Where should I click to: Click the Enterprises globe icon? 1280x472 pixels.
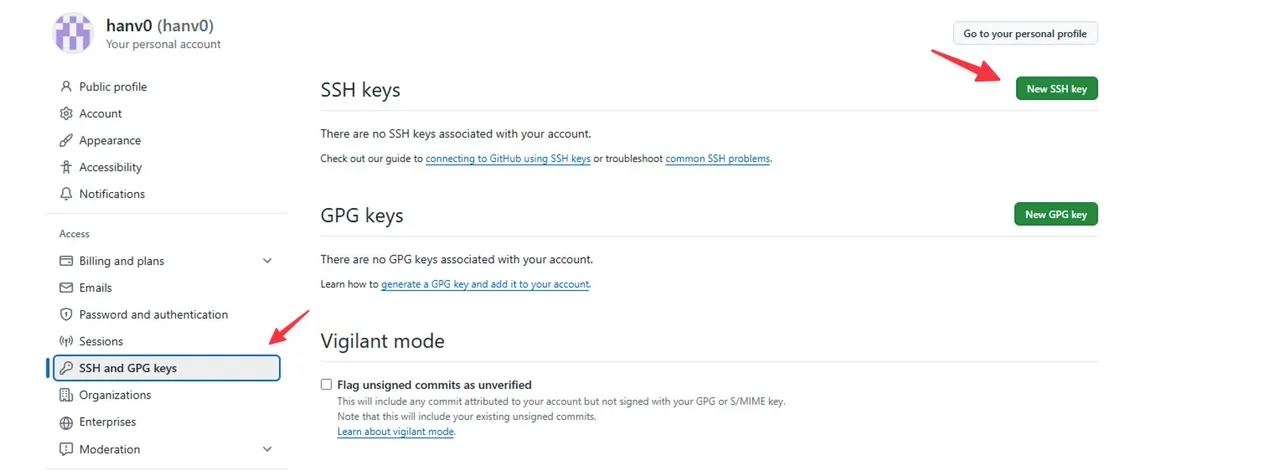tap(66, 422)
